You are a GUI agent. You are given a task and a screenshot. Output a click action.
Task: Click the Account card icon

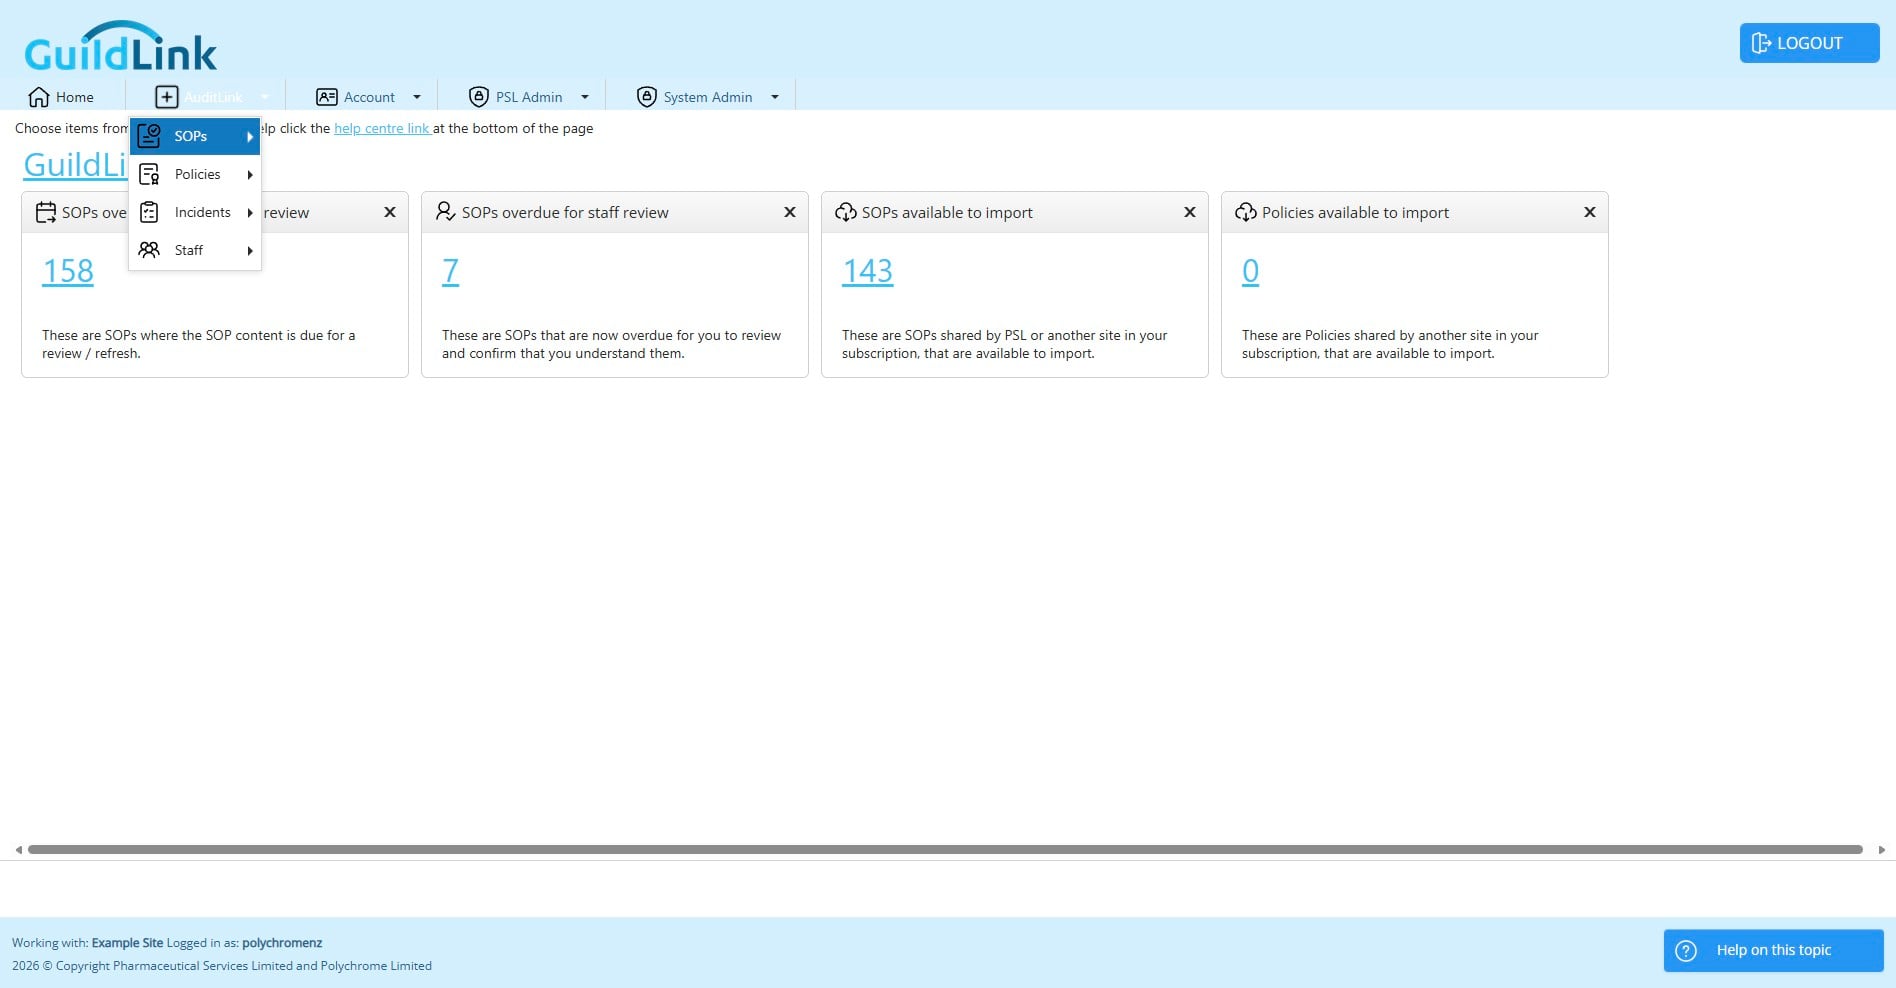pos(326,97)
